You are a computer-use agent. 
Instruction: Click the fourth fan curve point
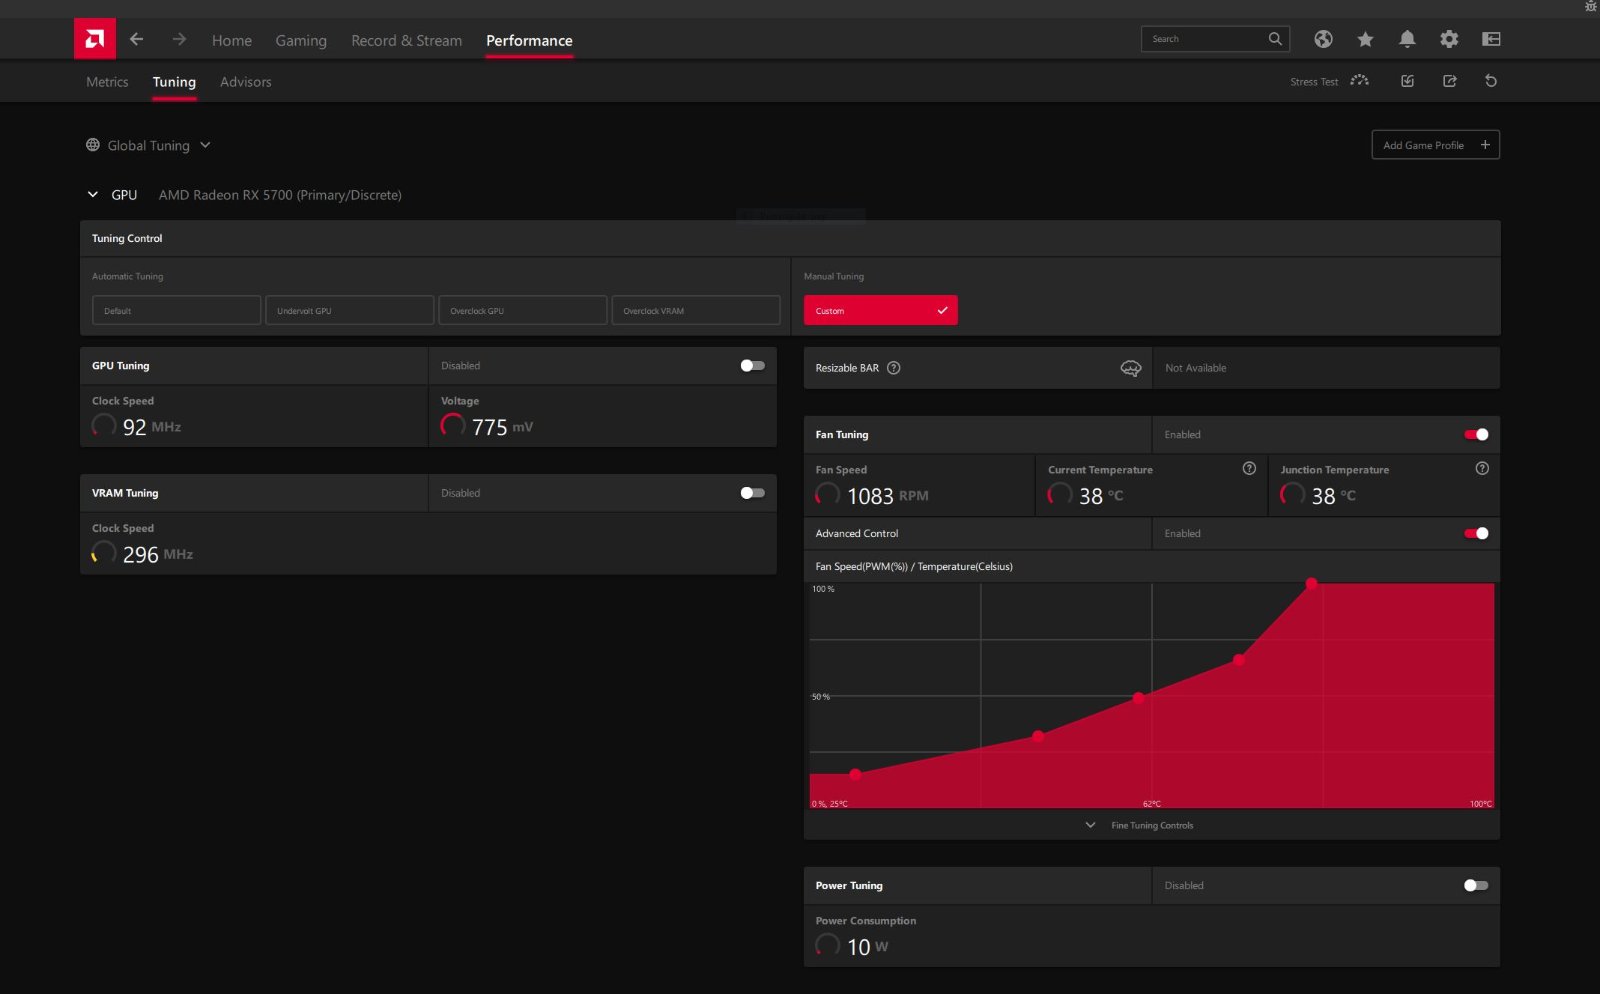[1239, 660]
